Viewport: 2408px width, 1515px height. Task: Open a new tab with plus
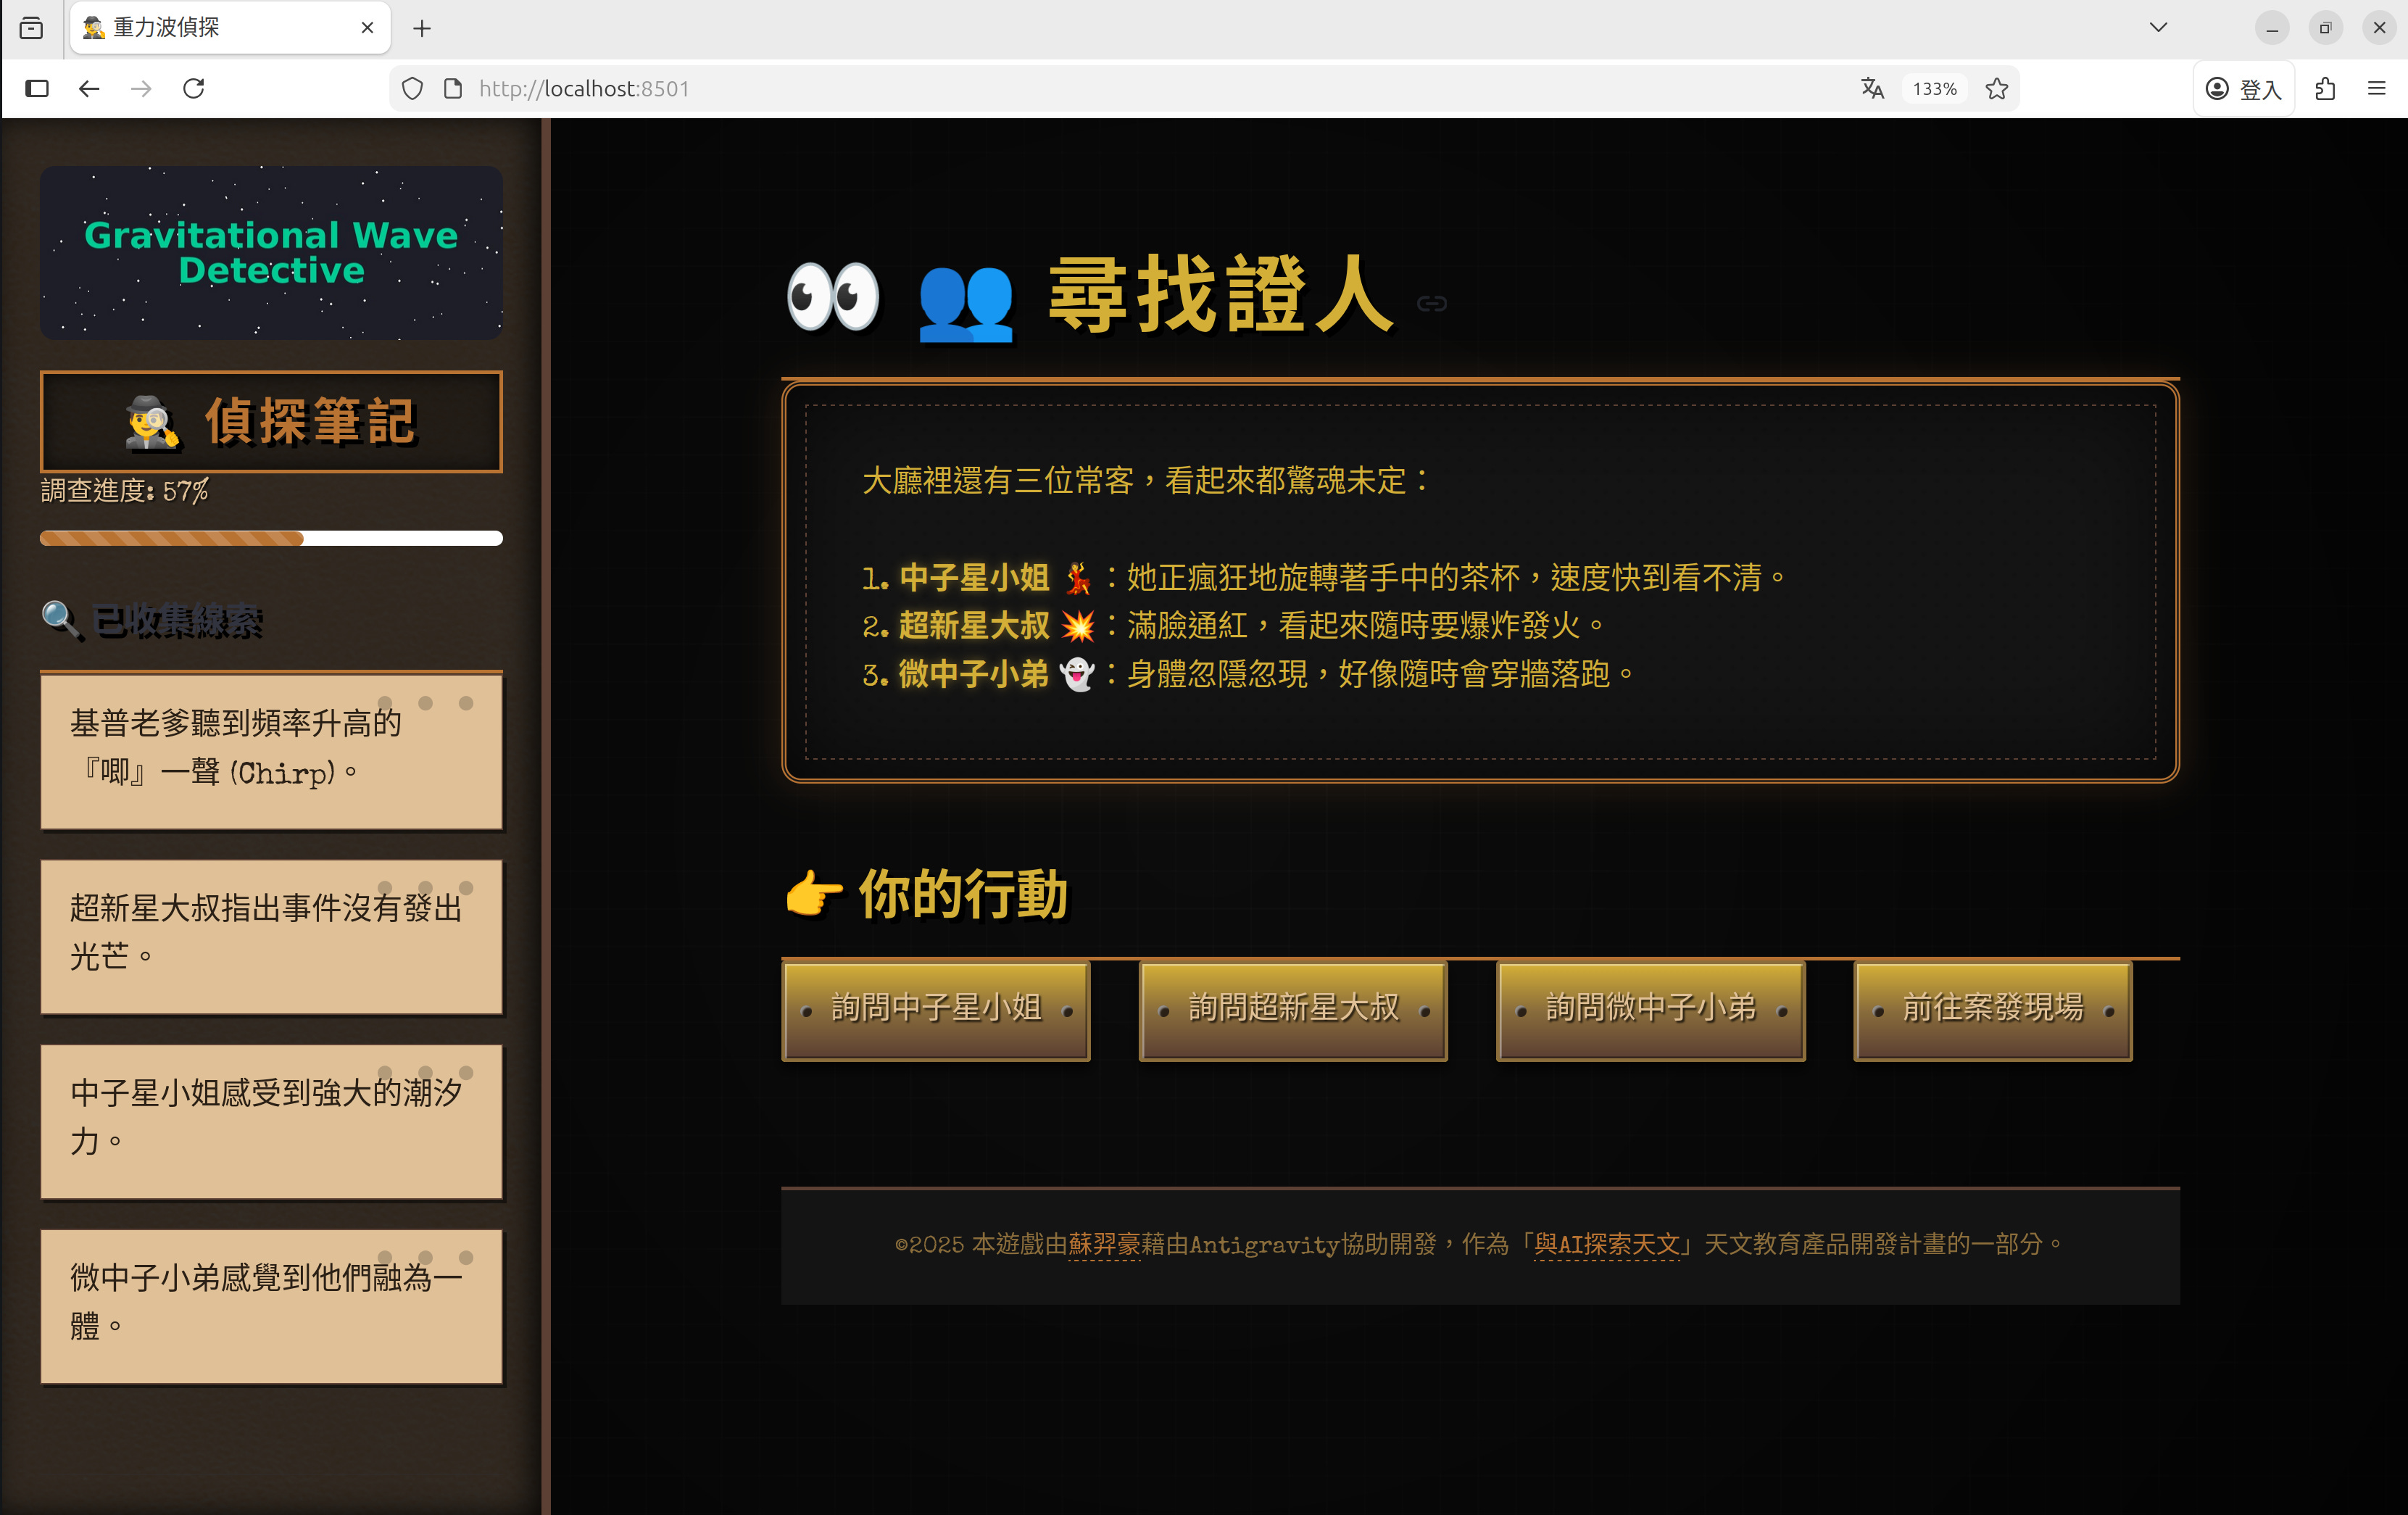(x=422, y=28)
